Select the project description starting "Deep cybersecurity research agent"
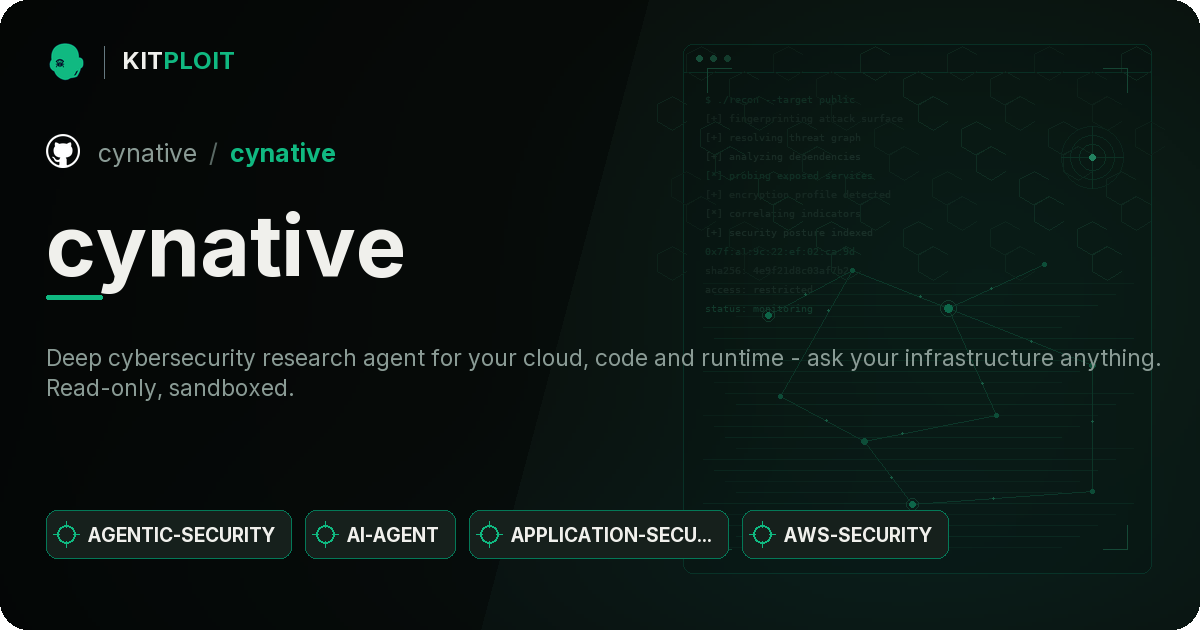Screen dimensions: 1200x630 (604, 373)
